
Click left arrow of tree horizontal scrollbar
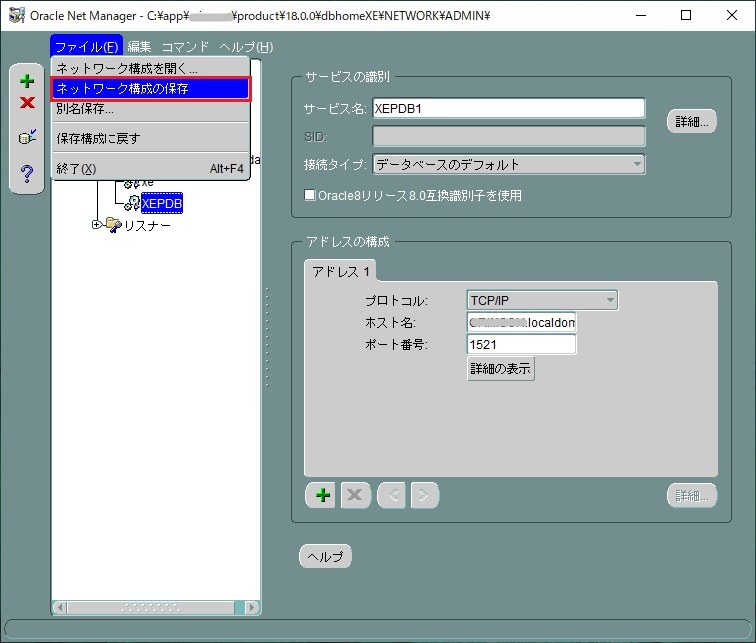pyautogui.click(x=59, y=607)
